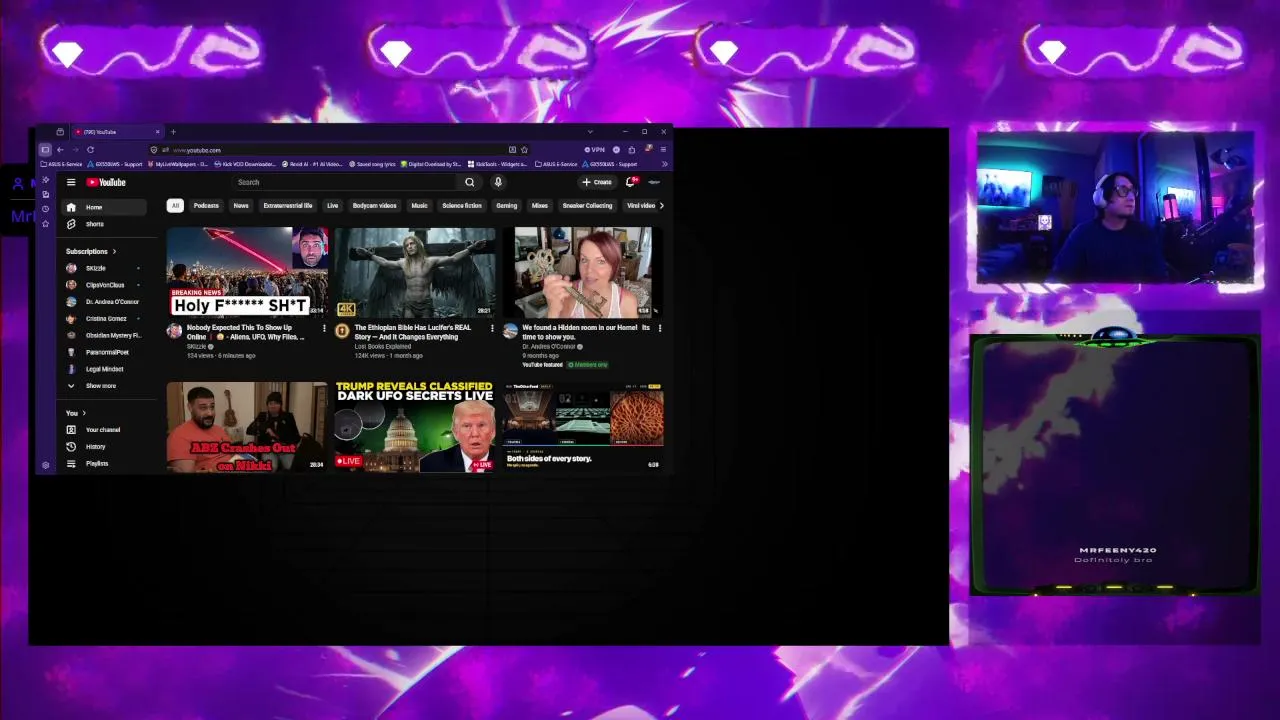Select the Science fiction chip
The image size is (1280, 720).
pos(462,206)
